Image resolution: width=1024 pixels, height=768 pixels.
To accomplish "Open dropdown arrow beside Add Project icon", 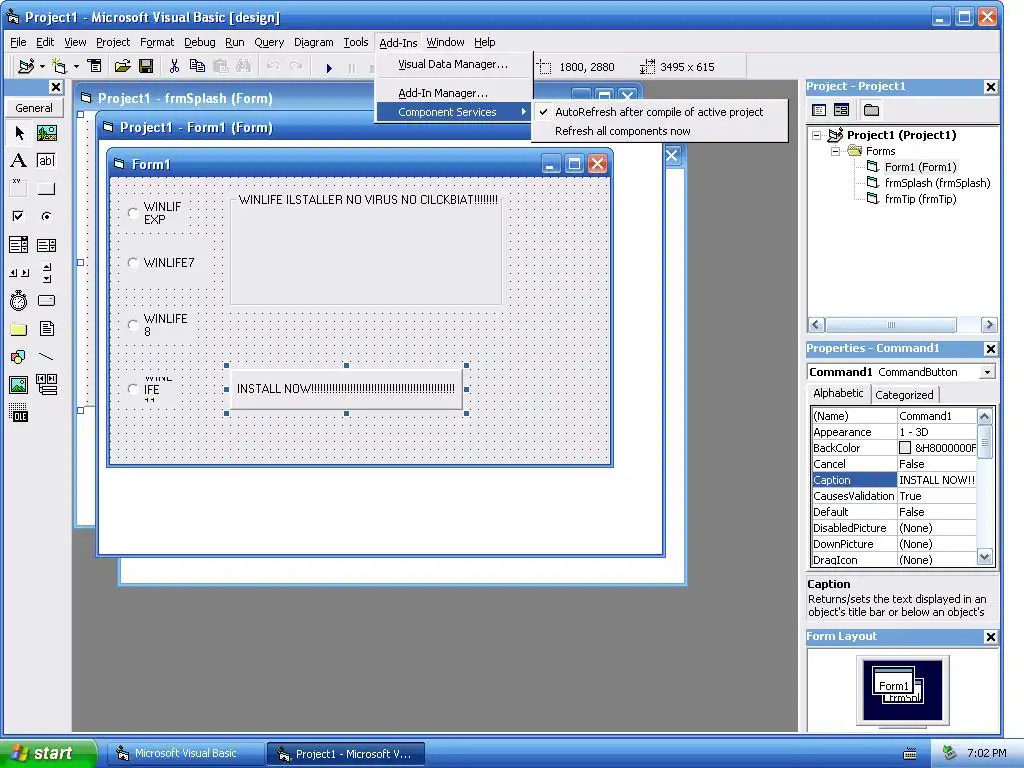I will click(x=42, y=67).
